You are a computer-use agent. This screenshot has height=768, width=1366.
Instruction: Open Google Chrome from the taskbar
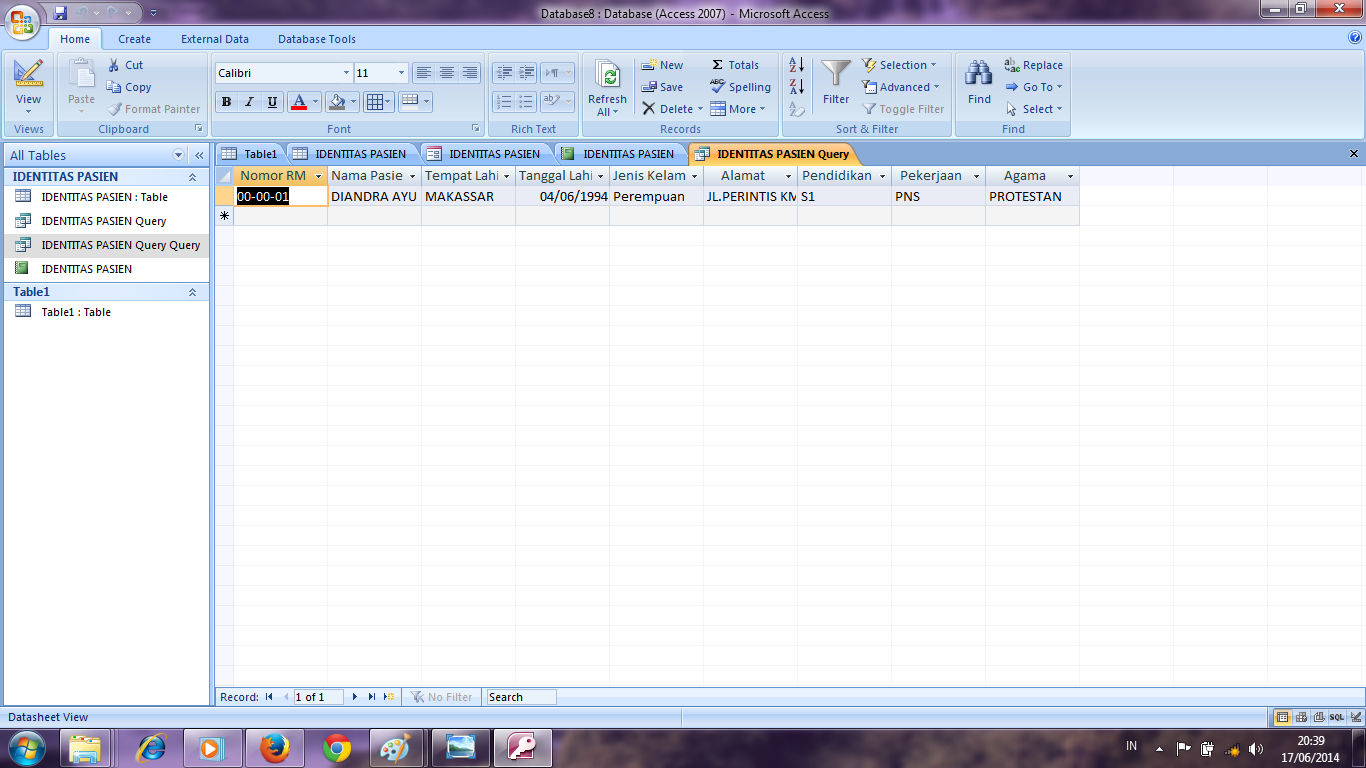coord(337,748)
